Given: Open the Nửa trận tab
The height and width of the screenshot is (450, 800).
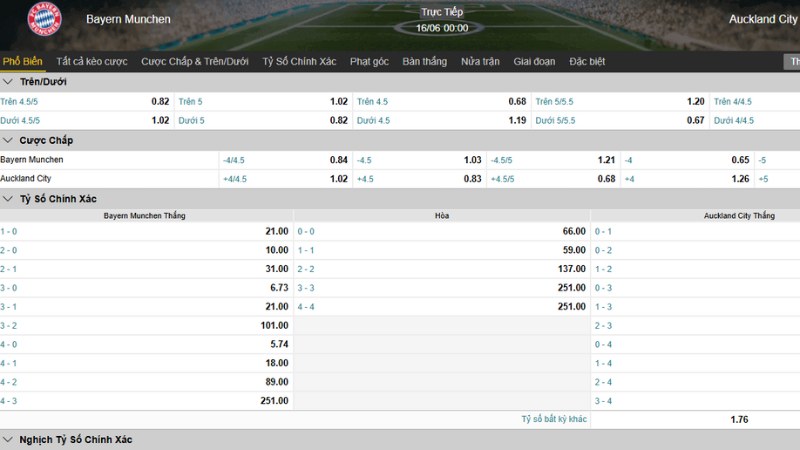Looking at the screenshot, I should coord(480,61).
